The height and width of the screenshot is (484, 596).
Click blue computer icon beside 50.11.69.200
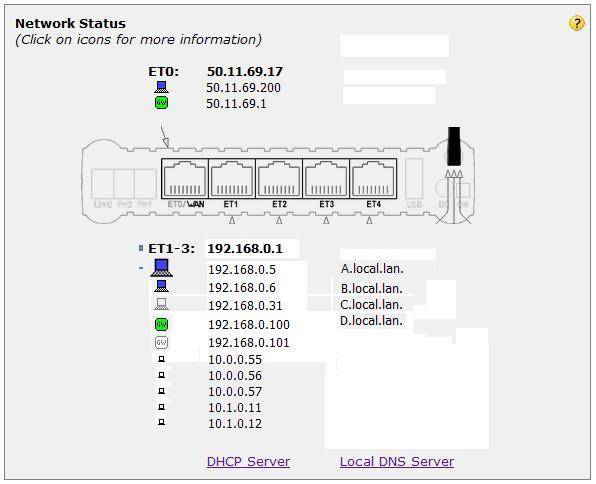pos(162,87)
